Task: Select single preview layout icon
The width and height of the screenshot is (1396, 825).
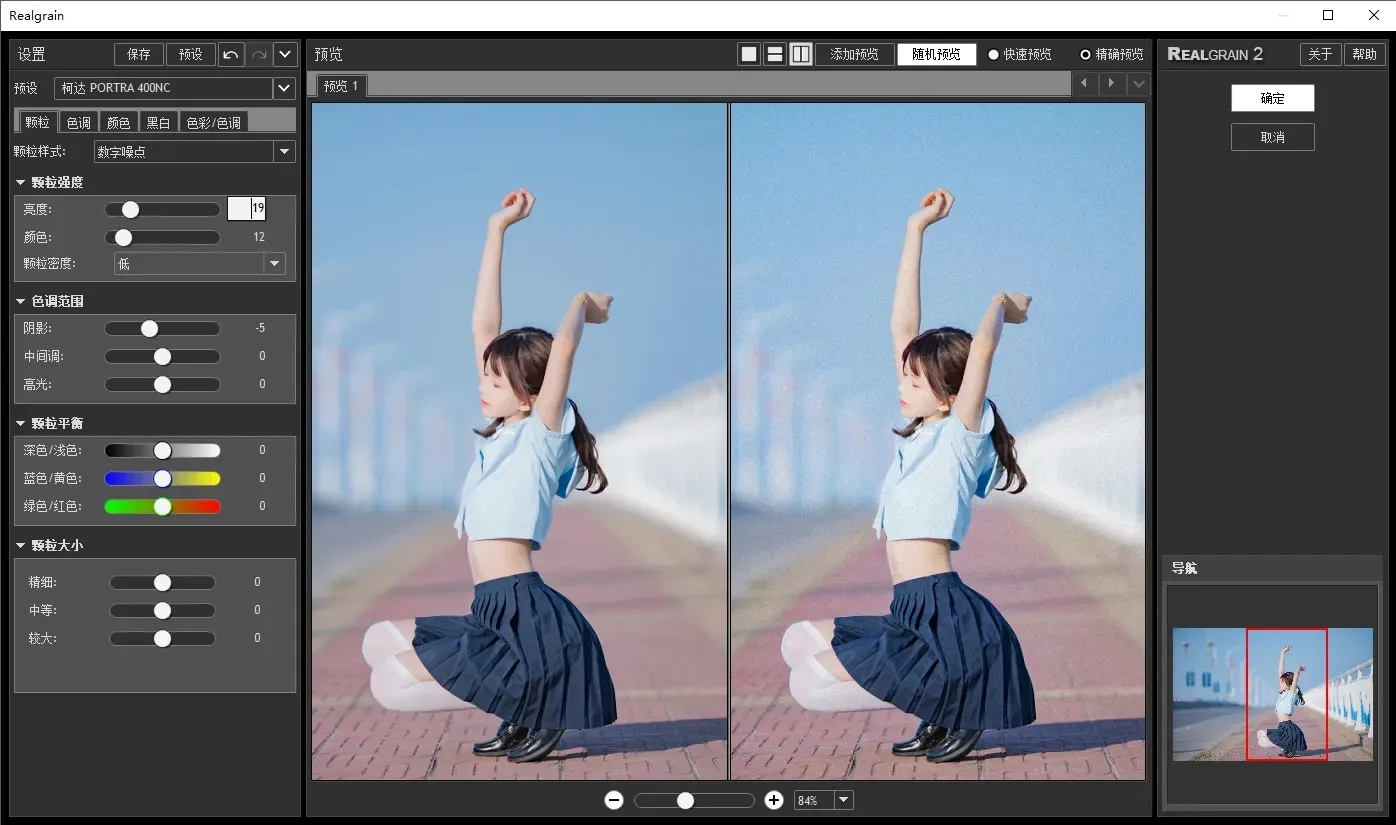Action: click(x=749, y=54)
